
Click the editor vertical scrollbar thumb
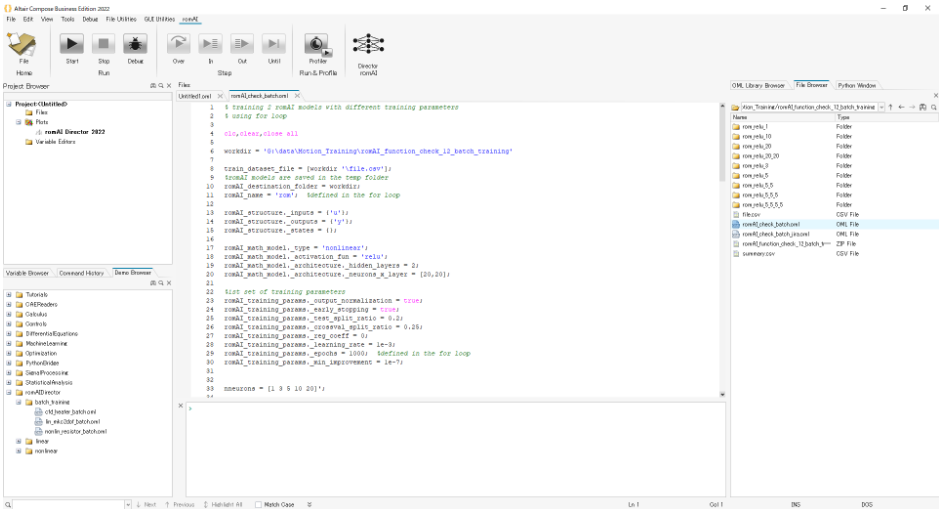722,144
